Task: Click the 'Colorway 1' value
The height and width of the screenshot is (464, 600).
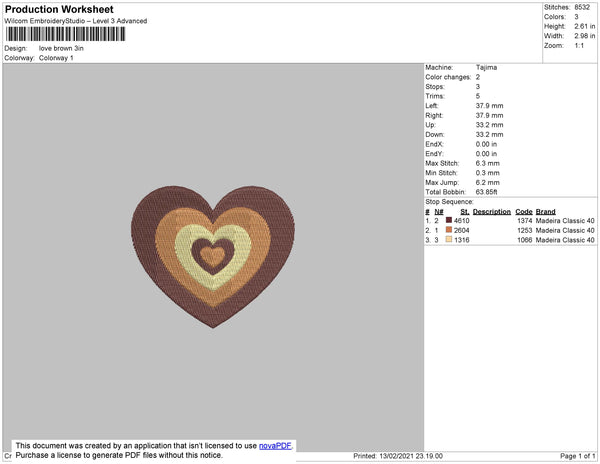Action: tap(56, 58)
